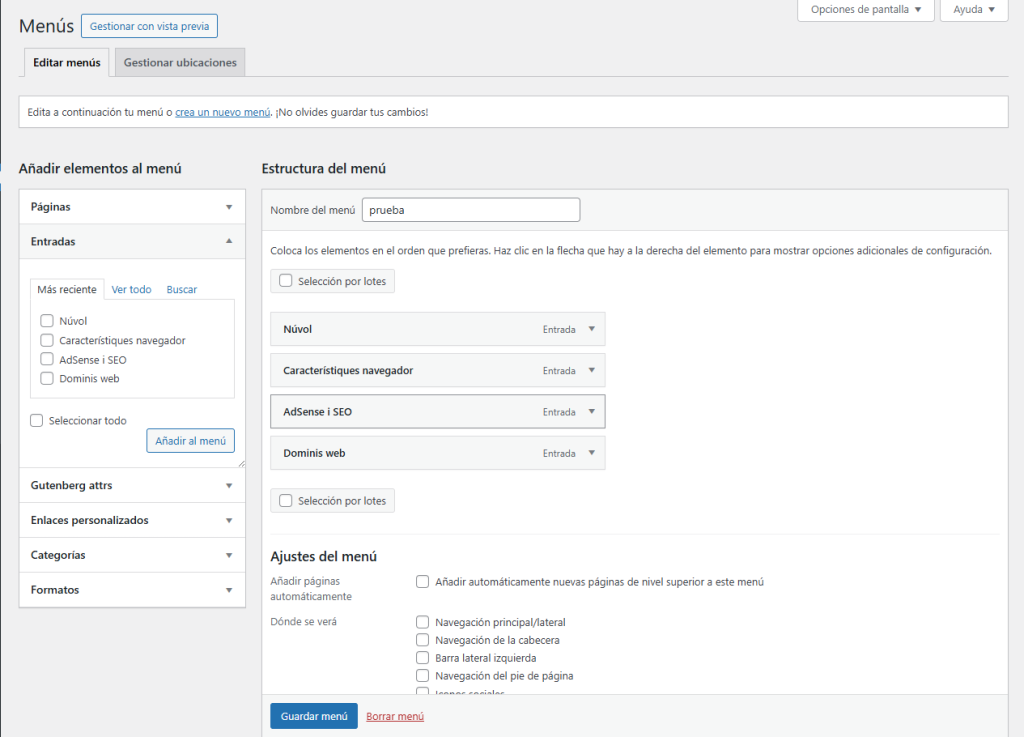This screenshot has height=737, width=1024.
Task: Expand the Gutenberg attrs section
Action: pyautogui.click(x=229, y=486)
